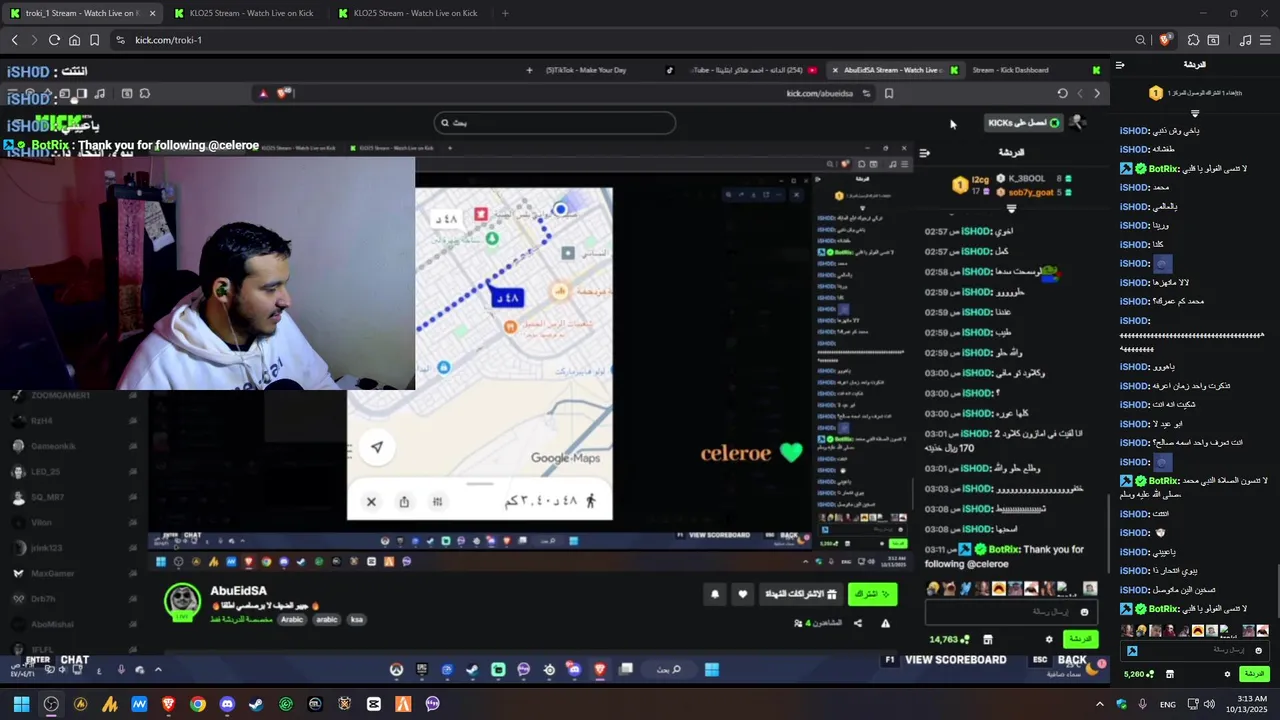Open AbuEidSA channel avatar
1280x720 pixels.
181,601
